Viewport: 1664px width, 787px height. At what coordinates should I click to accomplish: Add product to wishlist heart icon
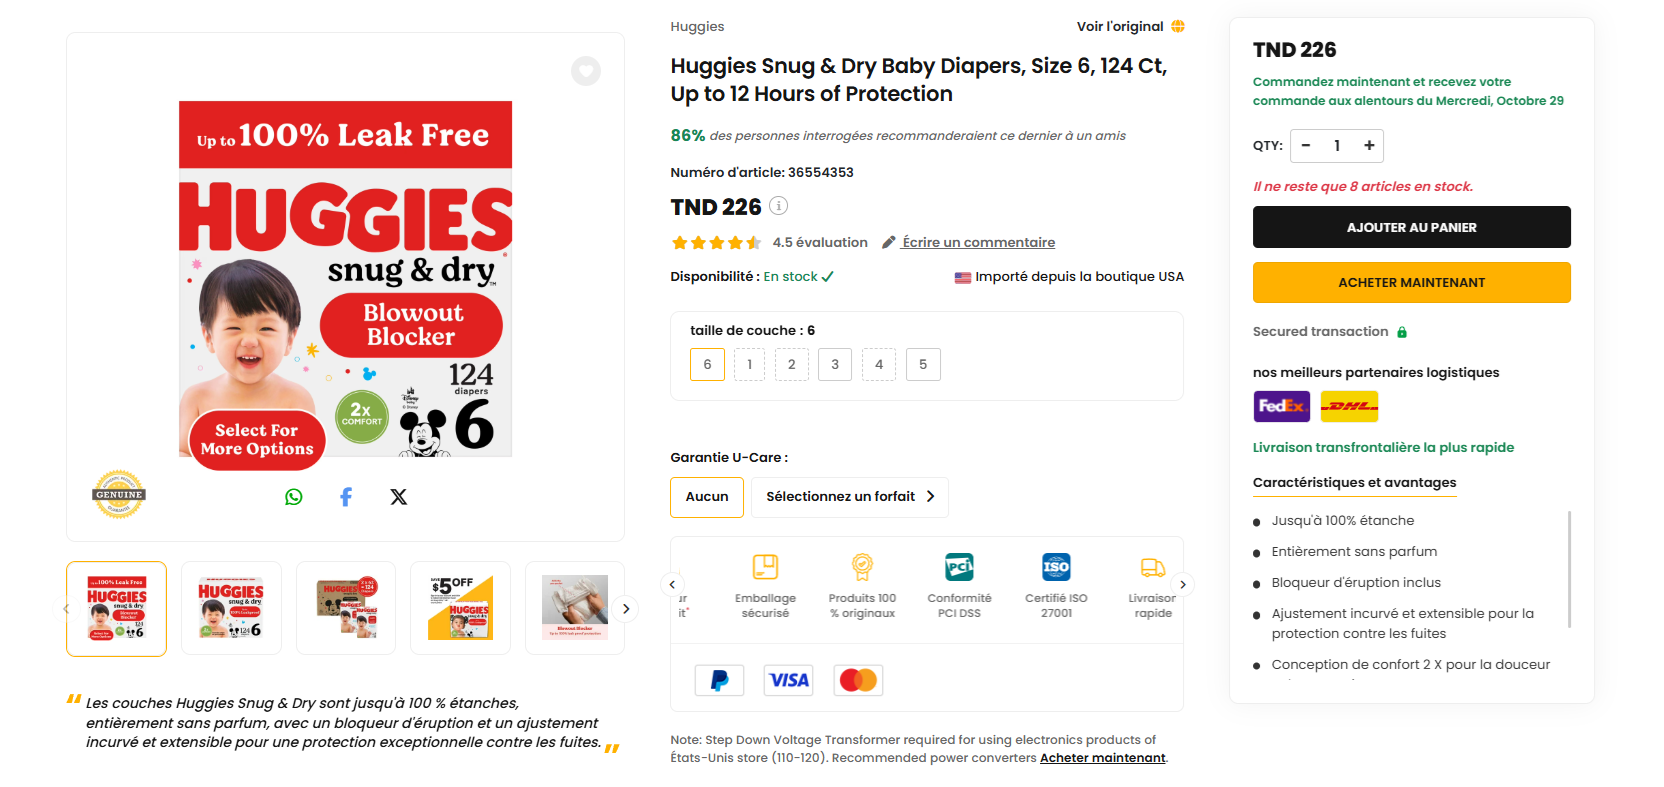click(x=586, y=71)
